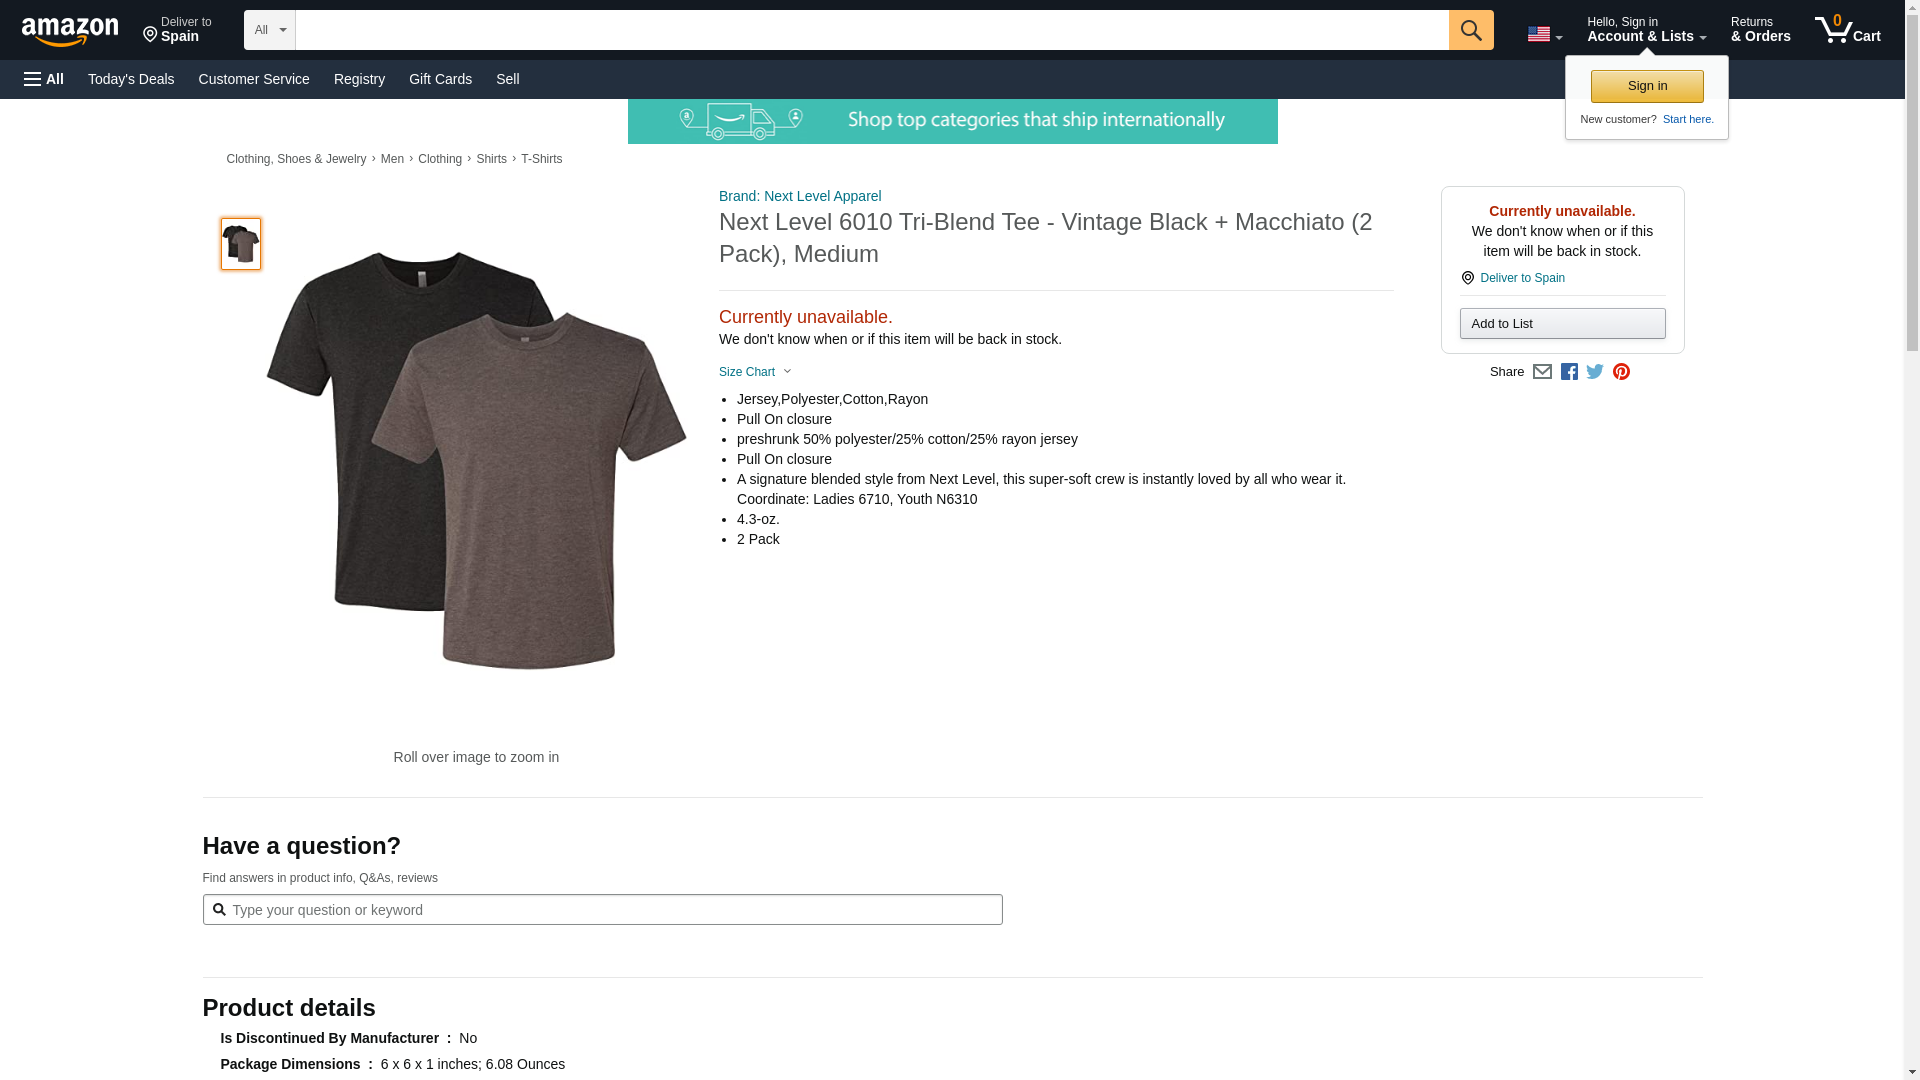Open the search category All dropdown
Image resolution: width=1920 pixels, height=1080 pixels.
[x=270, y=30]
